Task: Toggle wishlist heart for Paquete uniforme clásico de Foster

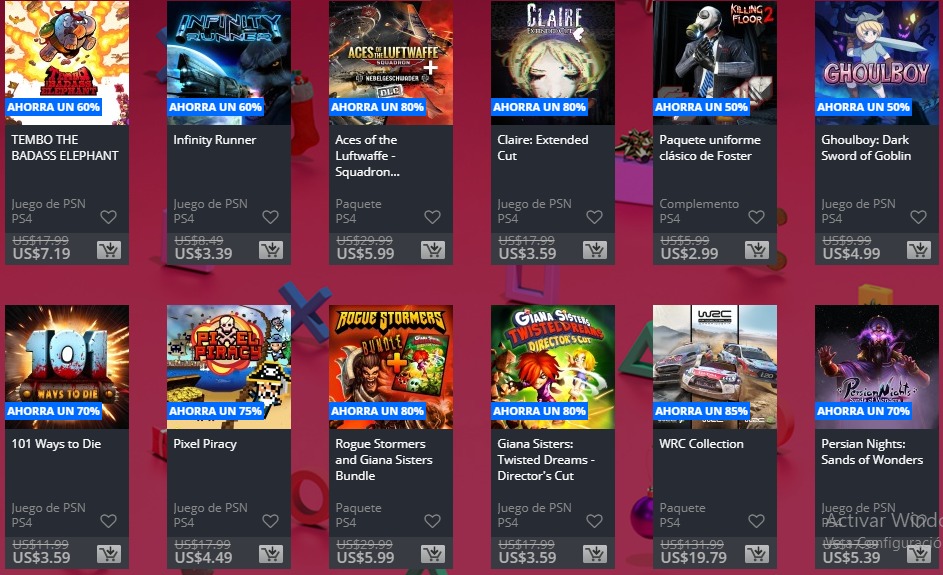Action: (757, 217)
